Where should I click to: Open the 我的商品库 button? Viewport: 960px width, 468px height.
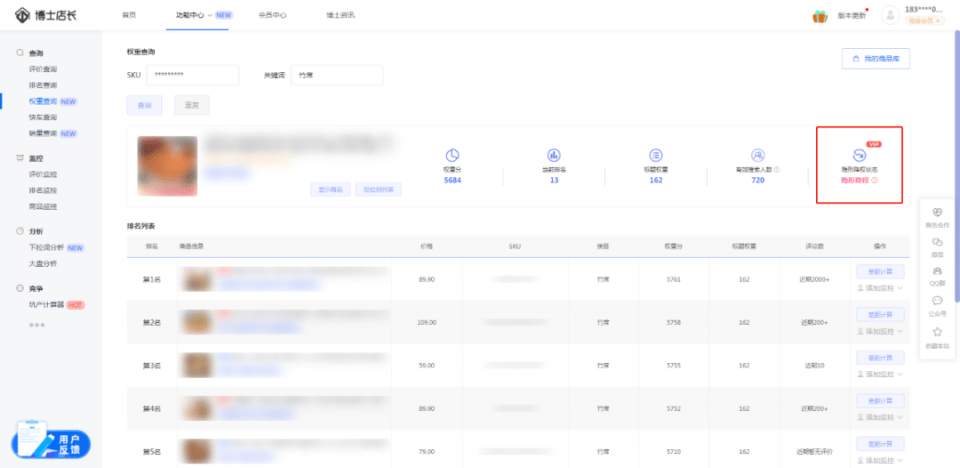tap(876, 59)
